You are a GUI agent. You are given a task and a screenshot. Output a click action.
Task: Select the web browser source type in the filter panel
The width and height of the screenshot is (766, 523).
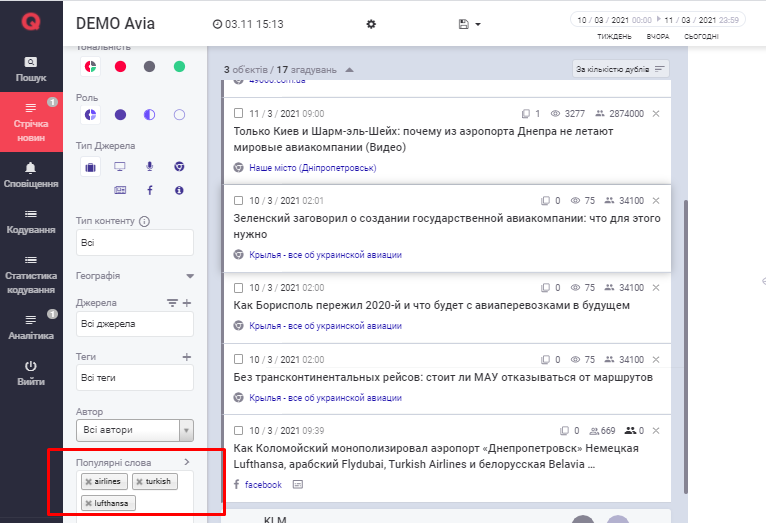coord(179,167)
